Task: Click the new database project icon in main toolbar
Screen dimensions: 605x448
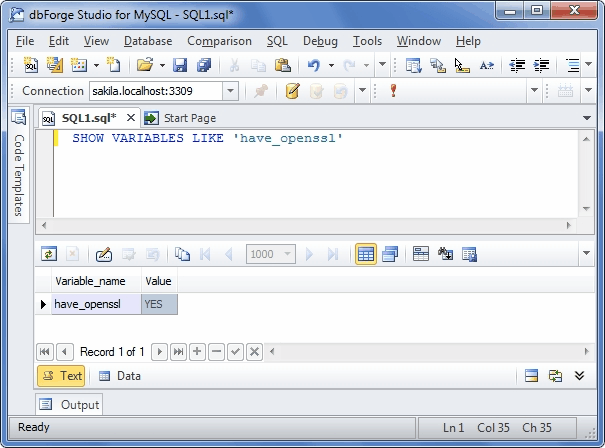Action: pos(55,65)
